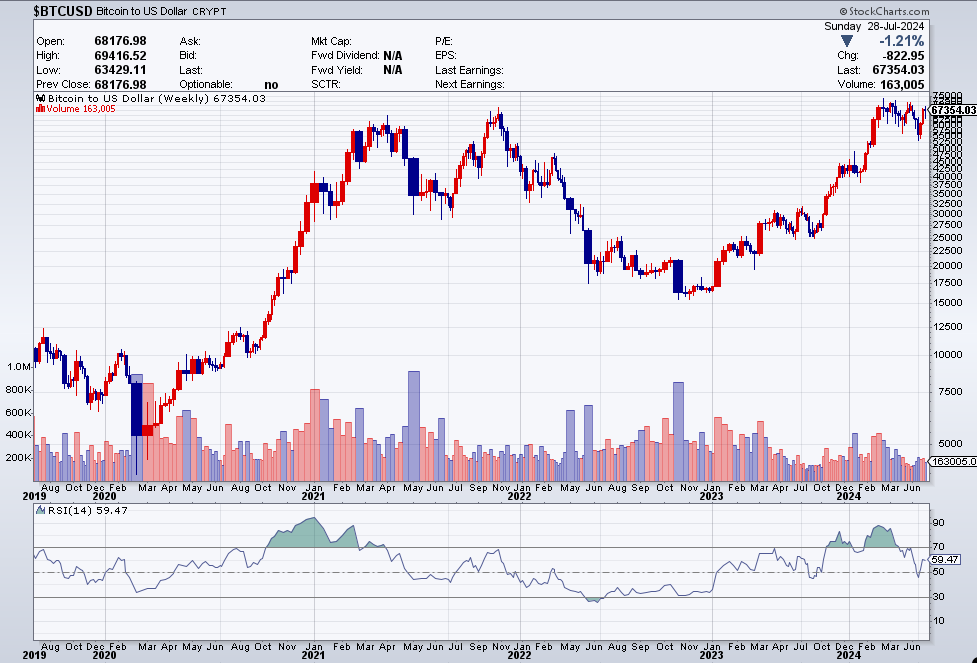
Task: Click the 59.47 RSI value tag on the right axis
Action: (x=946, y=560)
